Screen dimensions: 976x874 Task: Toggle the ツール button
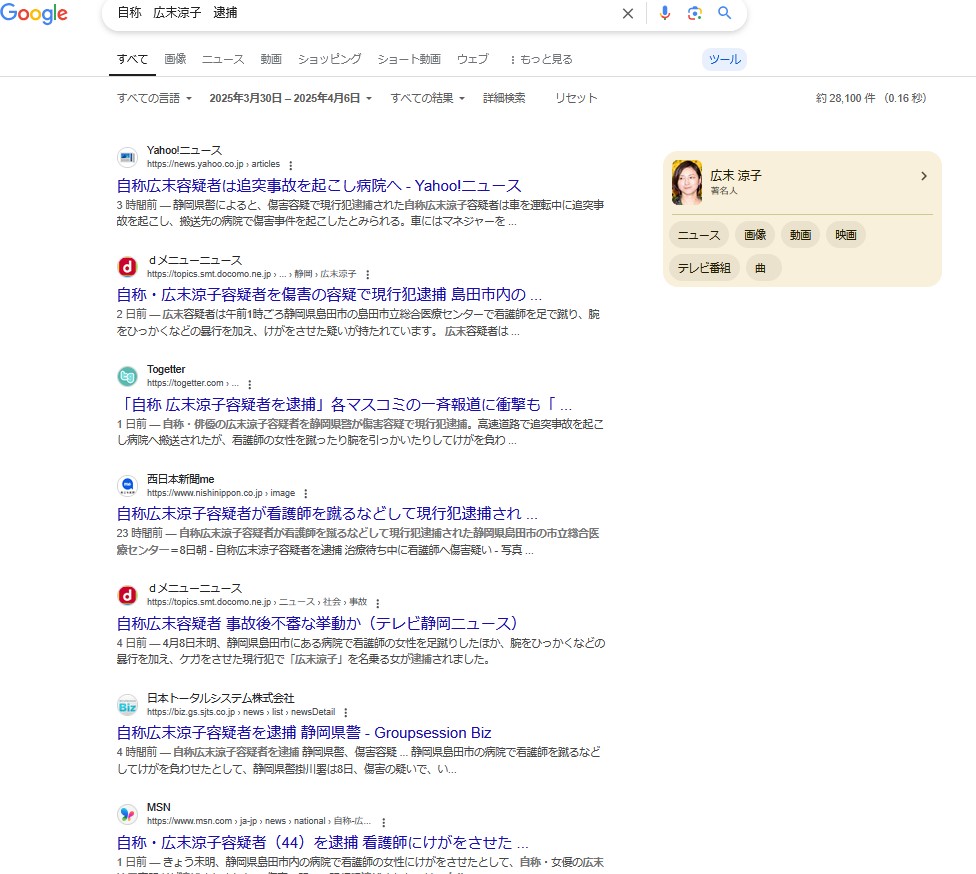[x=725, y=59]
